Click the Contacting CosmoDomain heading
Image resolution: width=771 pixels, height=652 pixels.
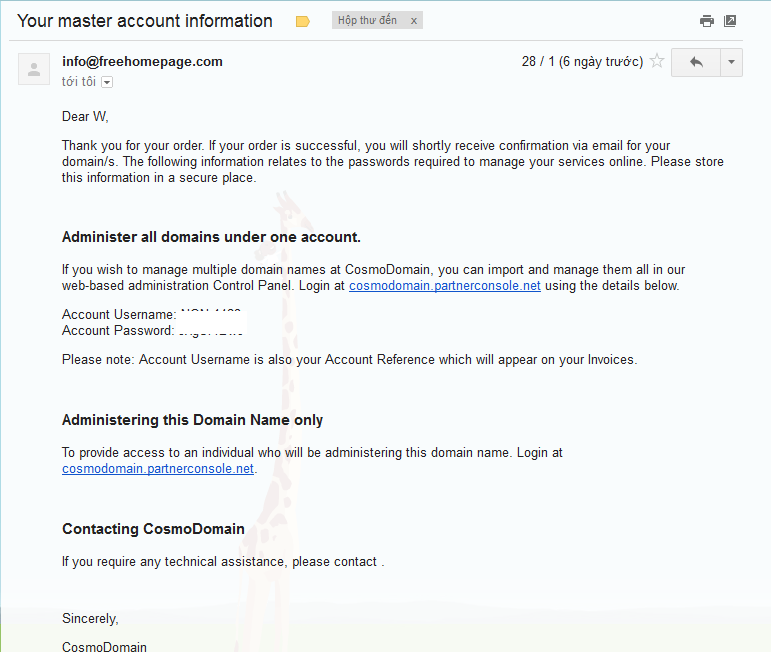click(153, 529)
